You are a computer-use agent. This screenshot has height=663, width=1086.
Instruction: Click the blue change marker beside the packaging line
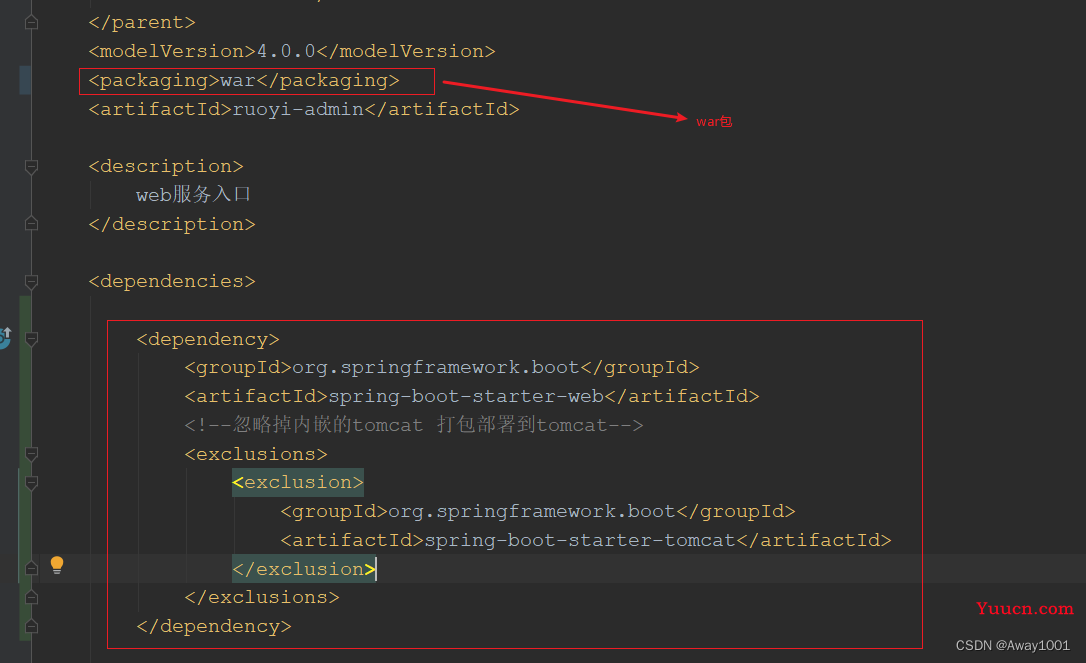point(25,80)
